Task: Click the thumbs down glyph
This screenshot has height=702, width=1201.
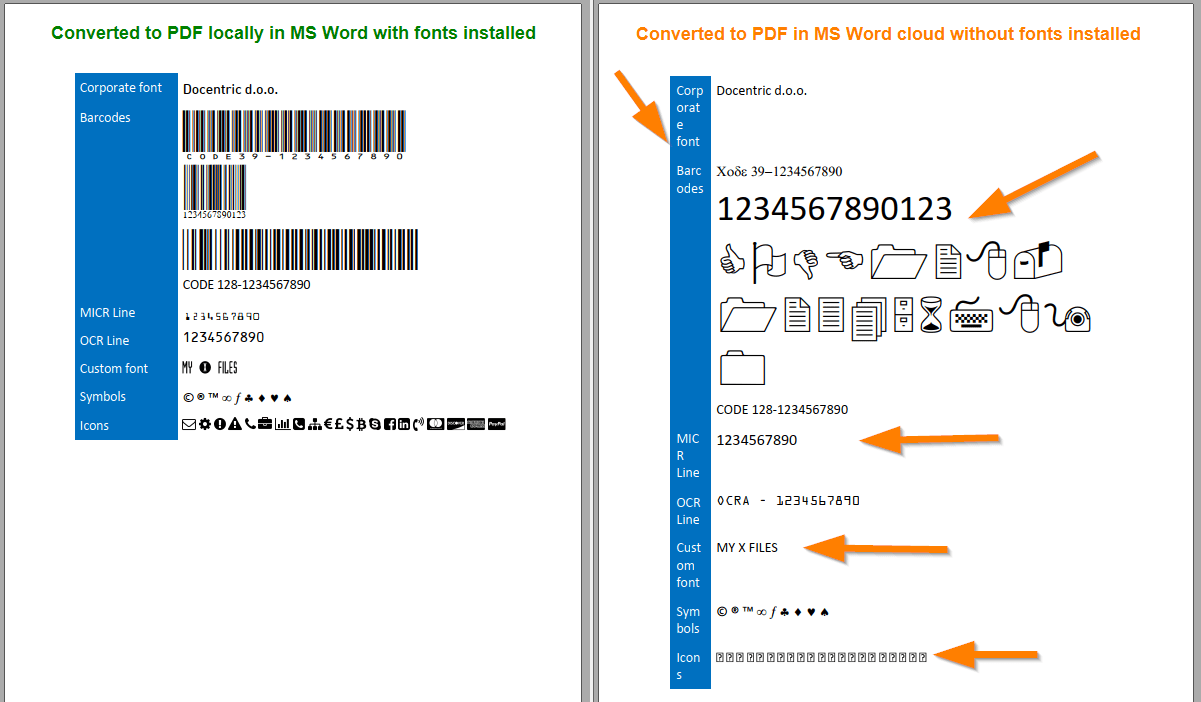Action: coord(806,263)
